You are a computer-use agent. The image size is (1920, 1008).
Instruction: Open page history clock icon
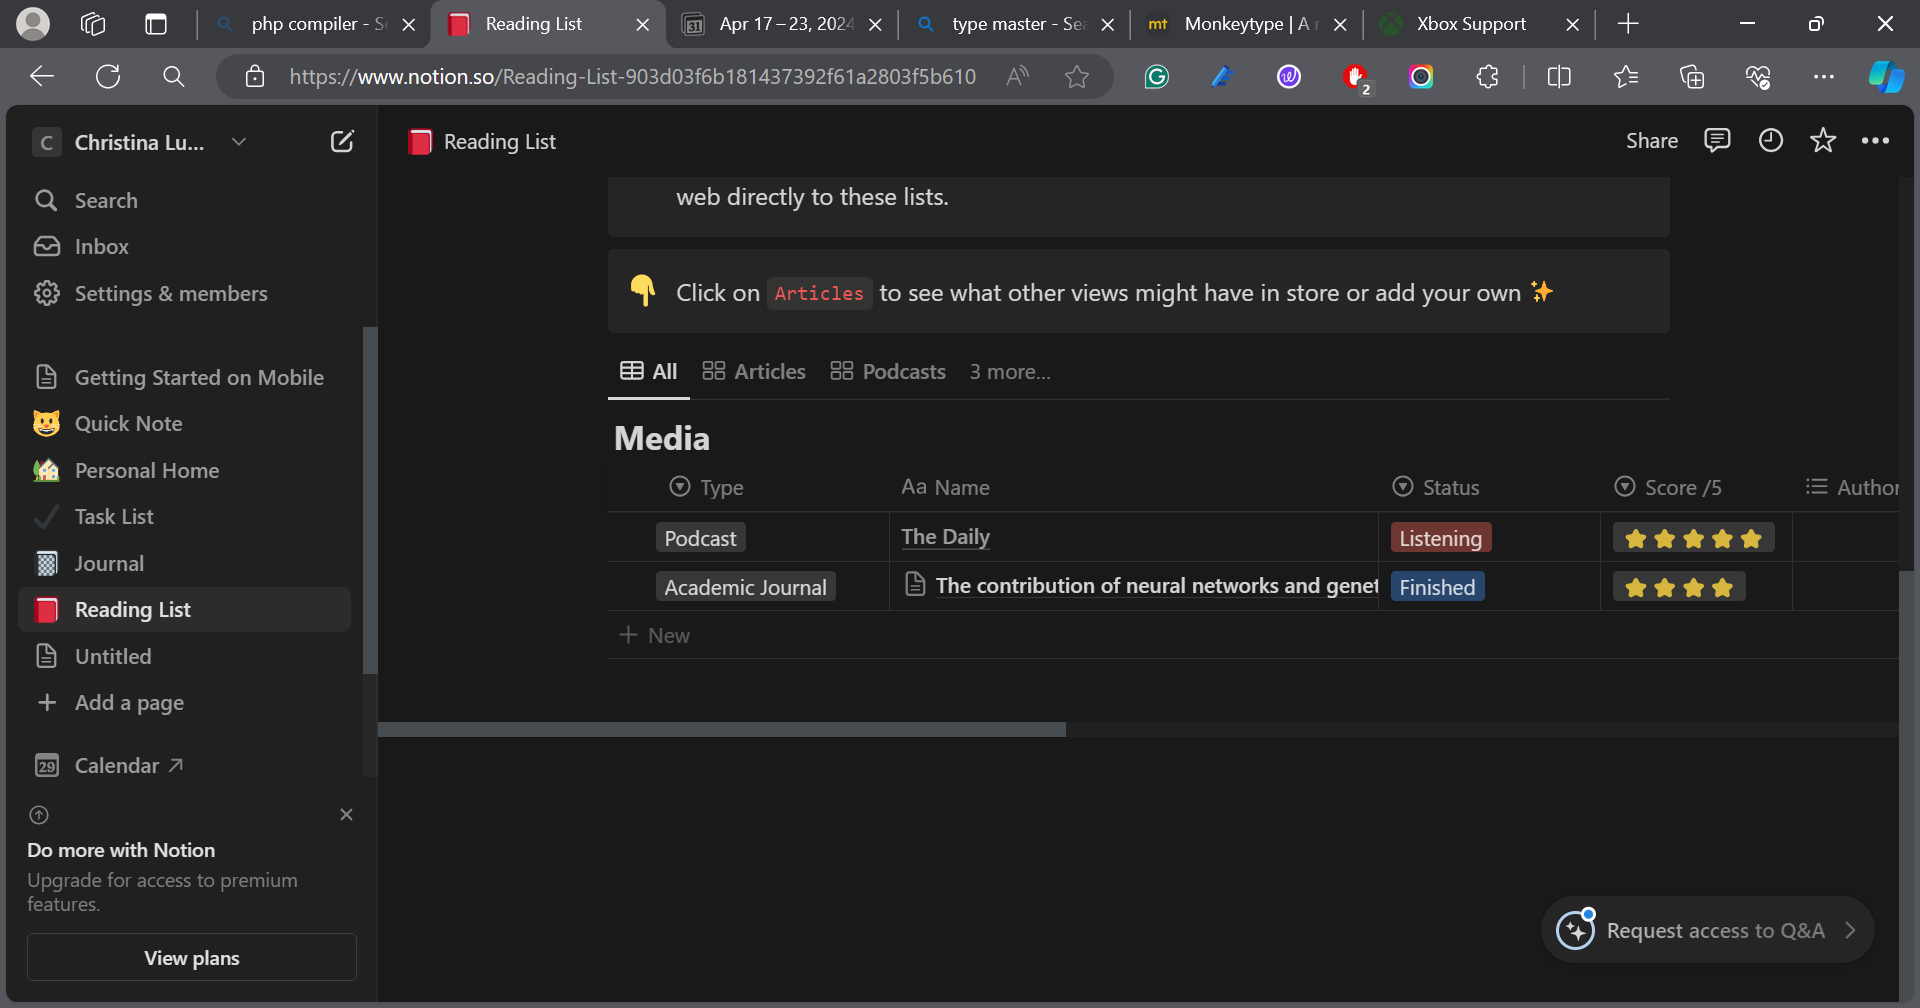tap(1770, 141)
